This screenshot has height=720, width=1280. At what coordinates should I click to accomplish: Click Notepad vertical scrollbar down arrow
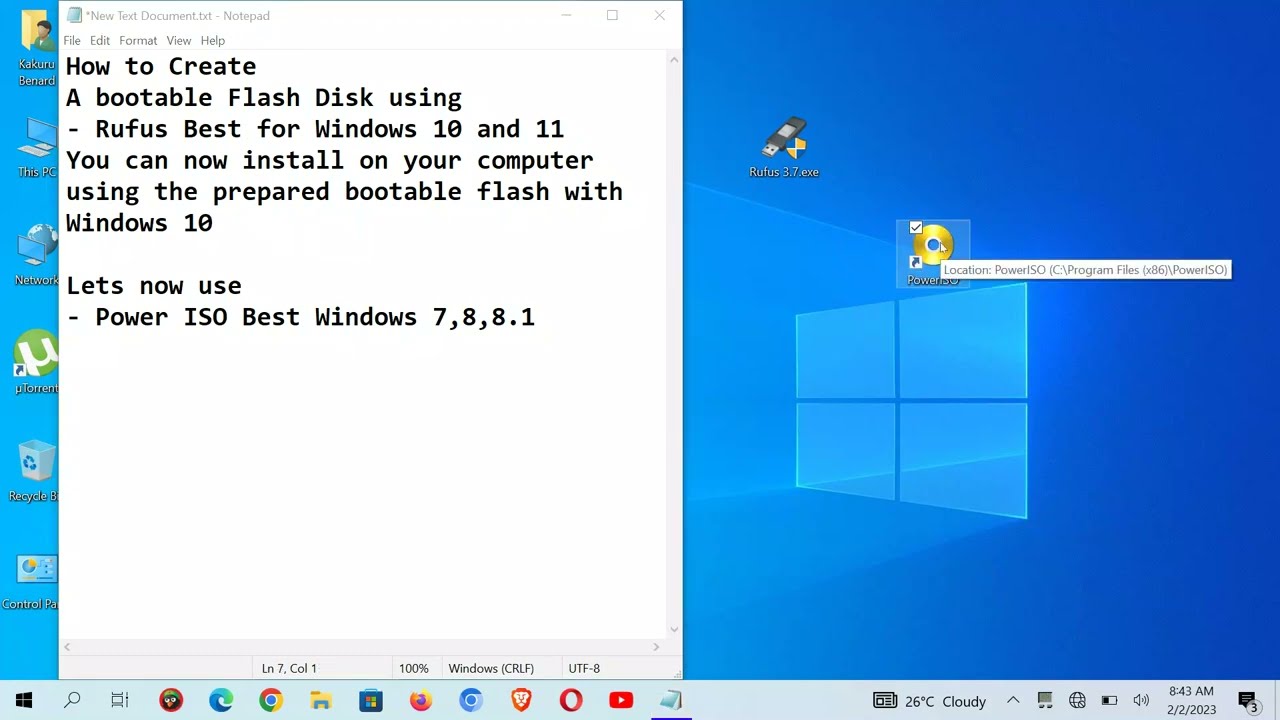pos(674,630)
